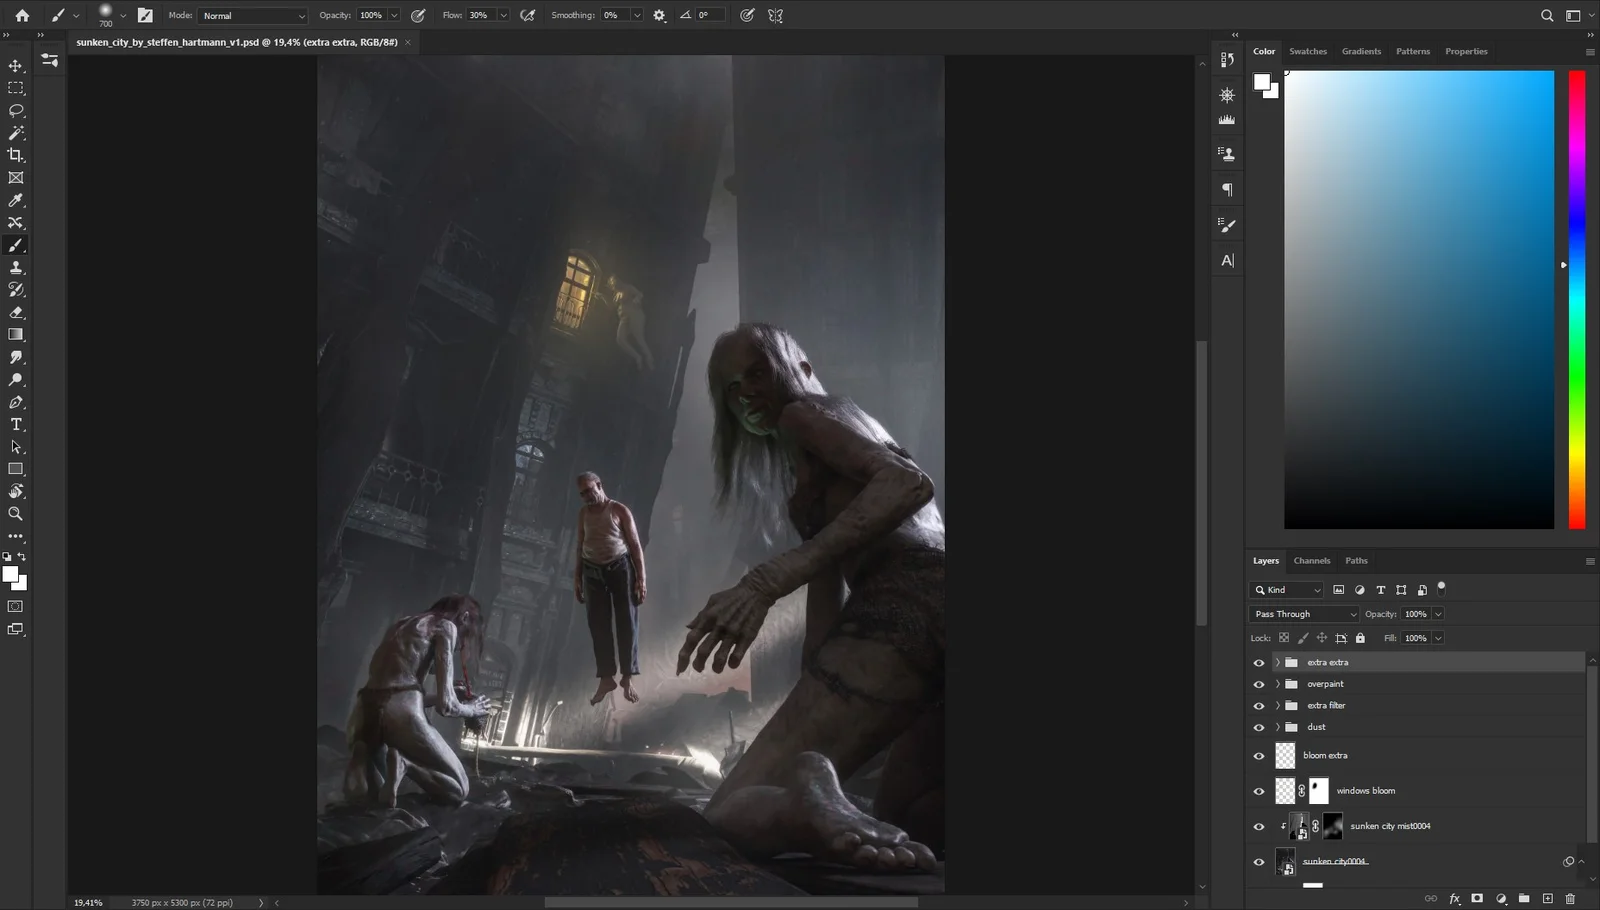
Task: Select the Horizontal Type tool
Action: [16, 424]
